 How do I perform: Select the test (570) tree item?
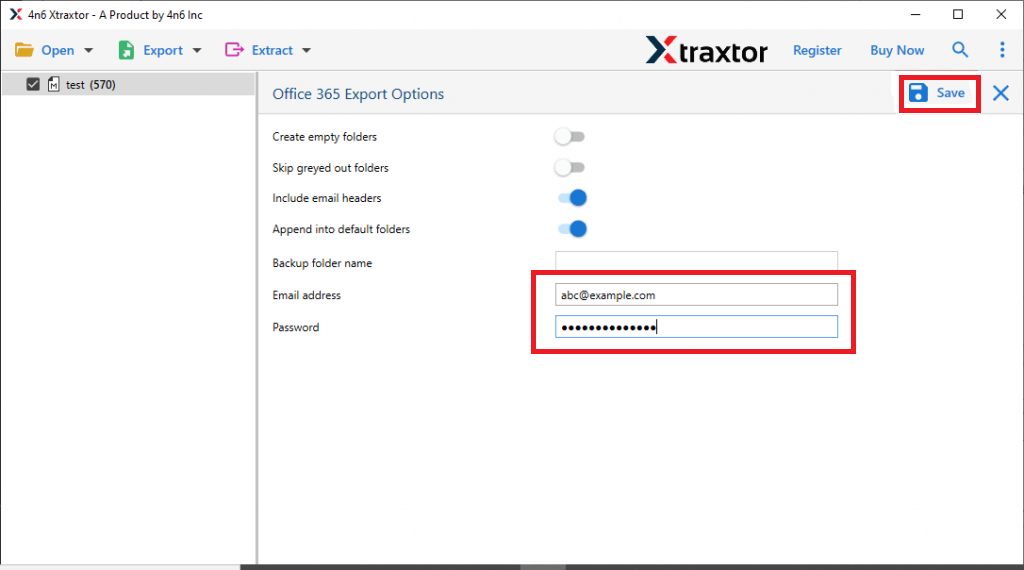tap(128, 84)
